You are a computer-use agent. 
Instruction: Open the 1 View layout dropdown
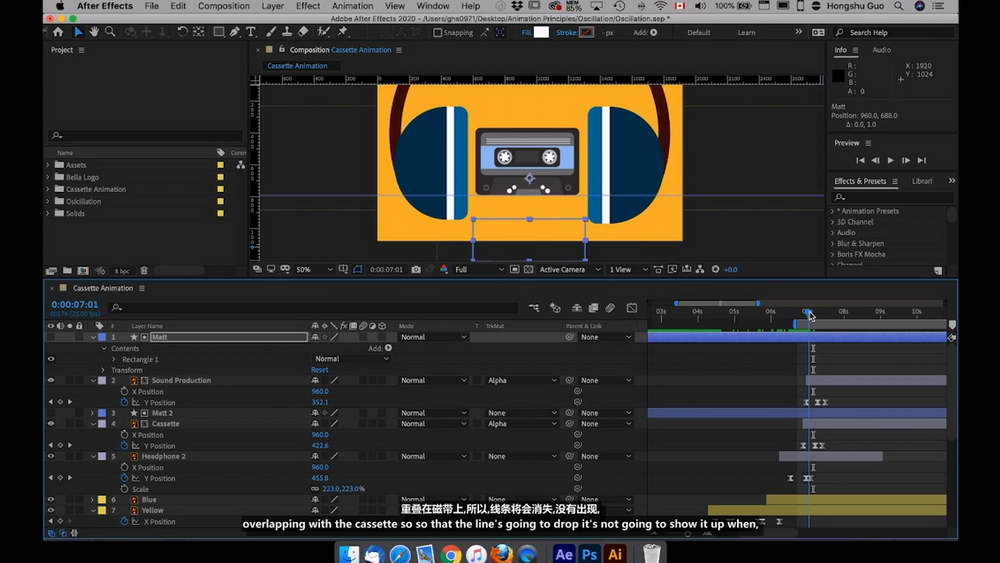click(628, 270)
